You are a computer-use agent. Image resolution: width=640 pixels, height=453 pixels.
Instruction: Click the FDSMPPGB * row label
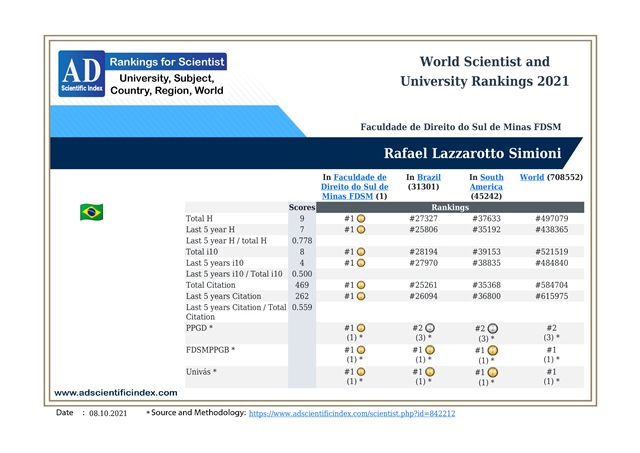coord(210,350)
